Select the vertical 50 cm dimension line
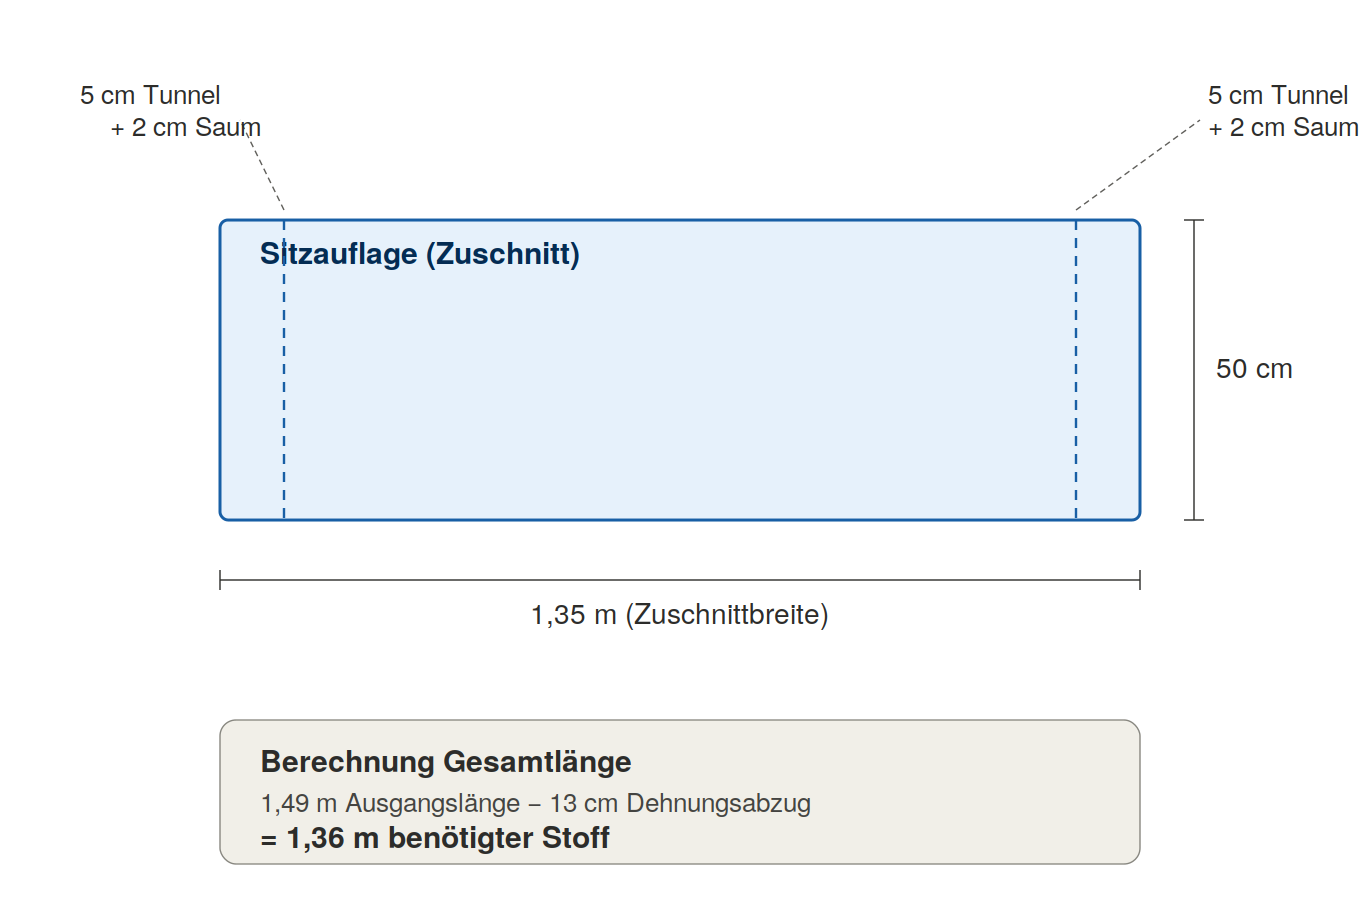 pyautogui.click(x=1194, y=370)
